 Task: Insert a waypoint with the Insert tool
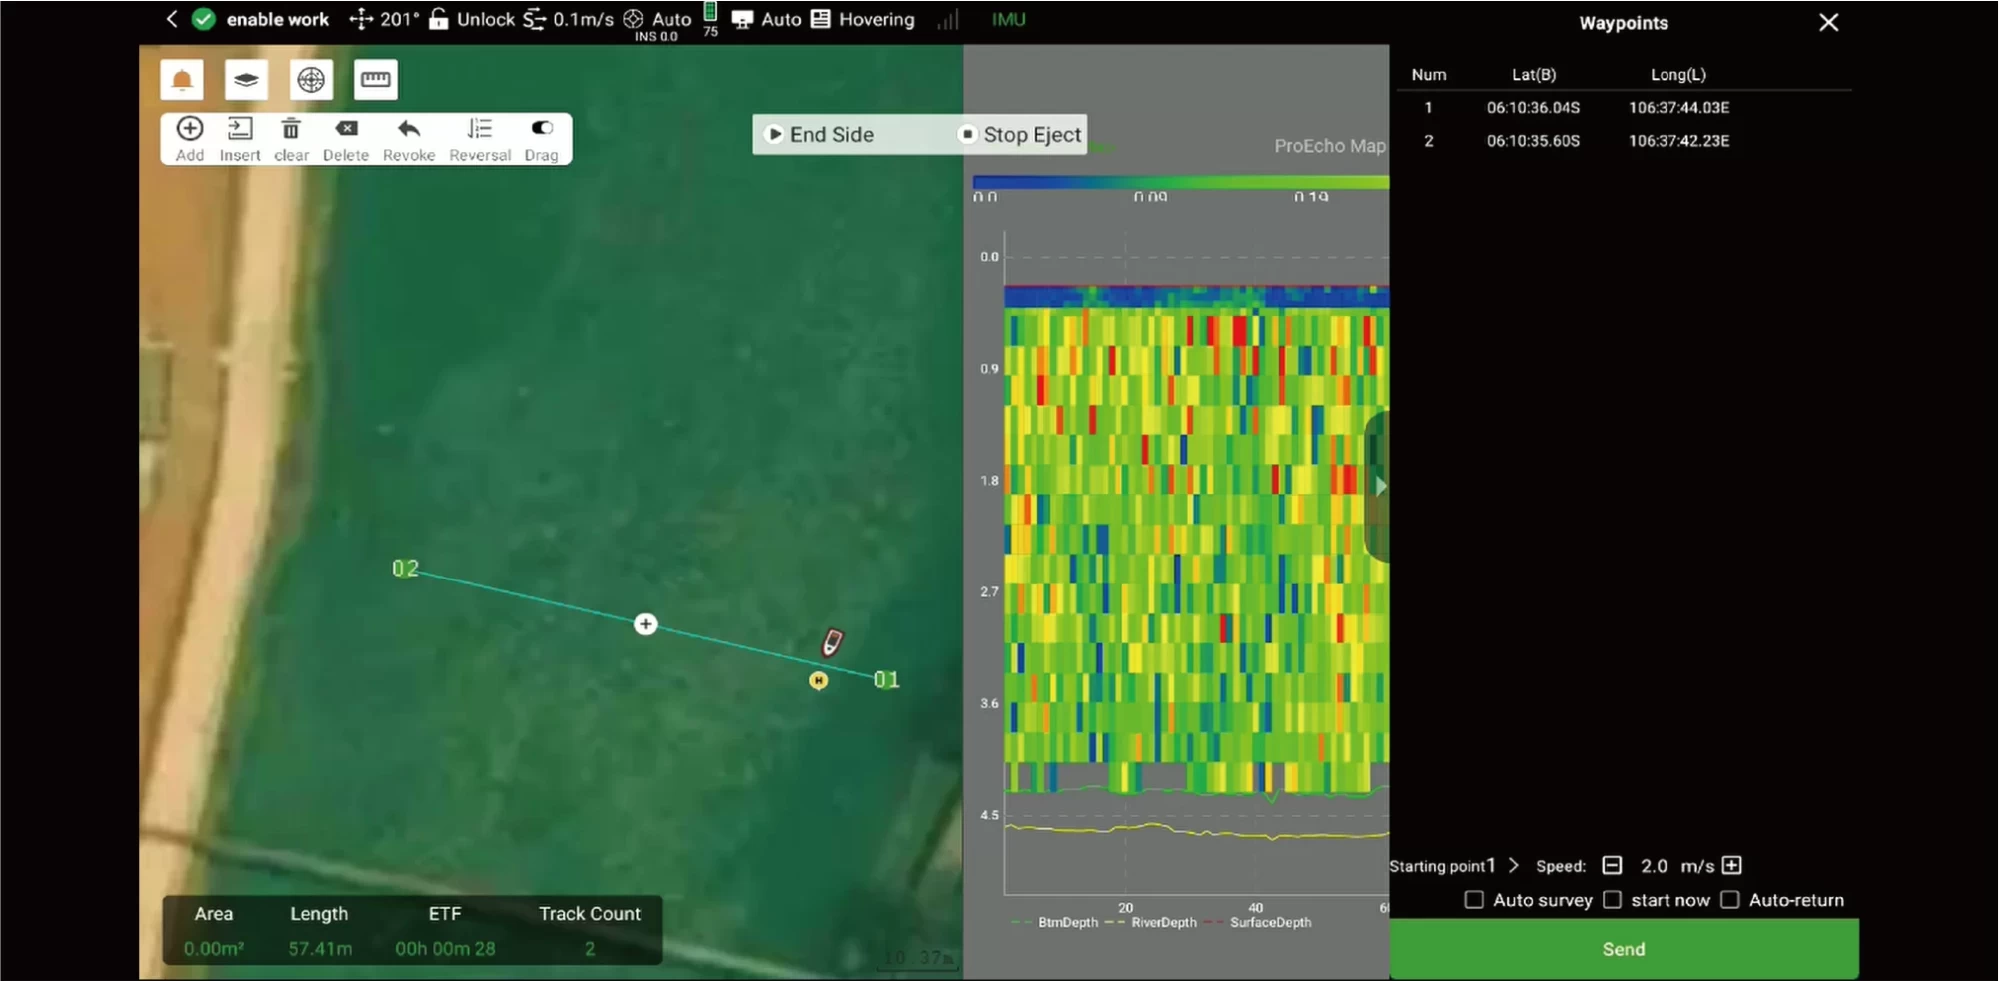[x=240, y=139]
